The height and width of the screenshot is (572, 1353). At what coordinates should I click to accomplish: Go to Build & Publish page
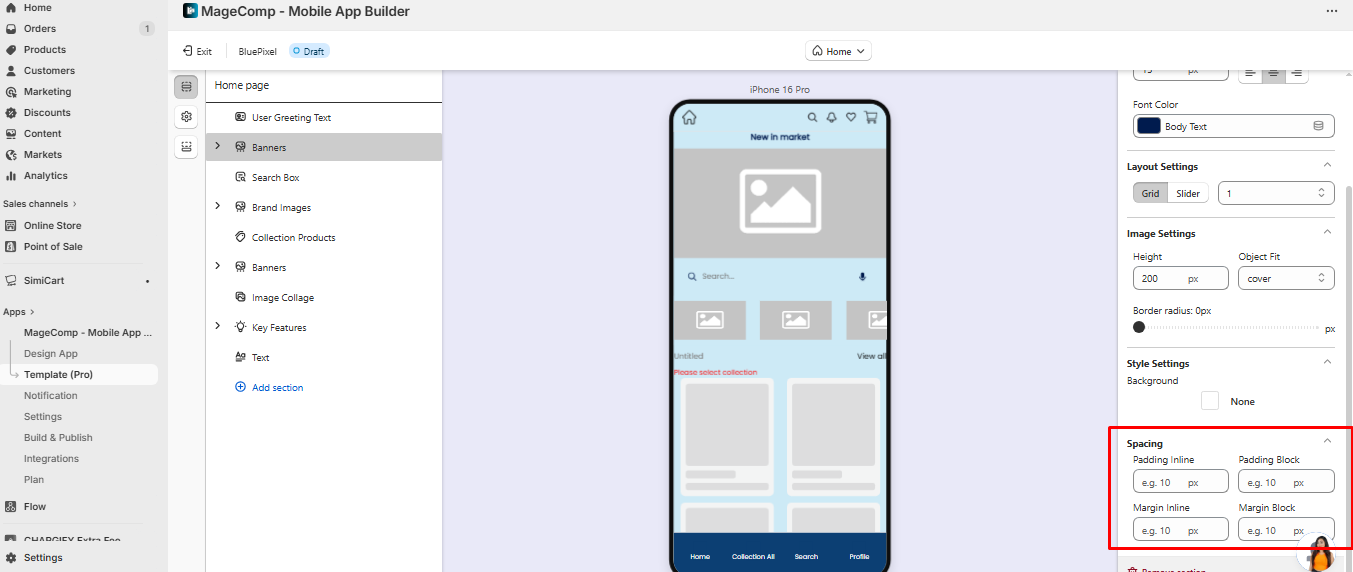[58, 438]
